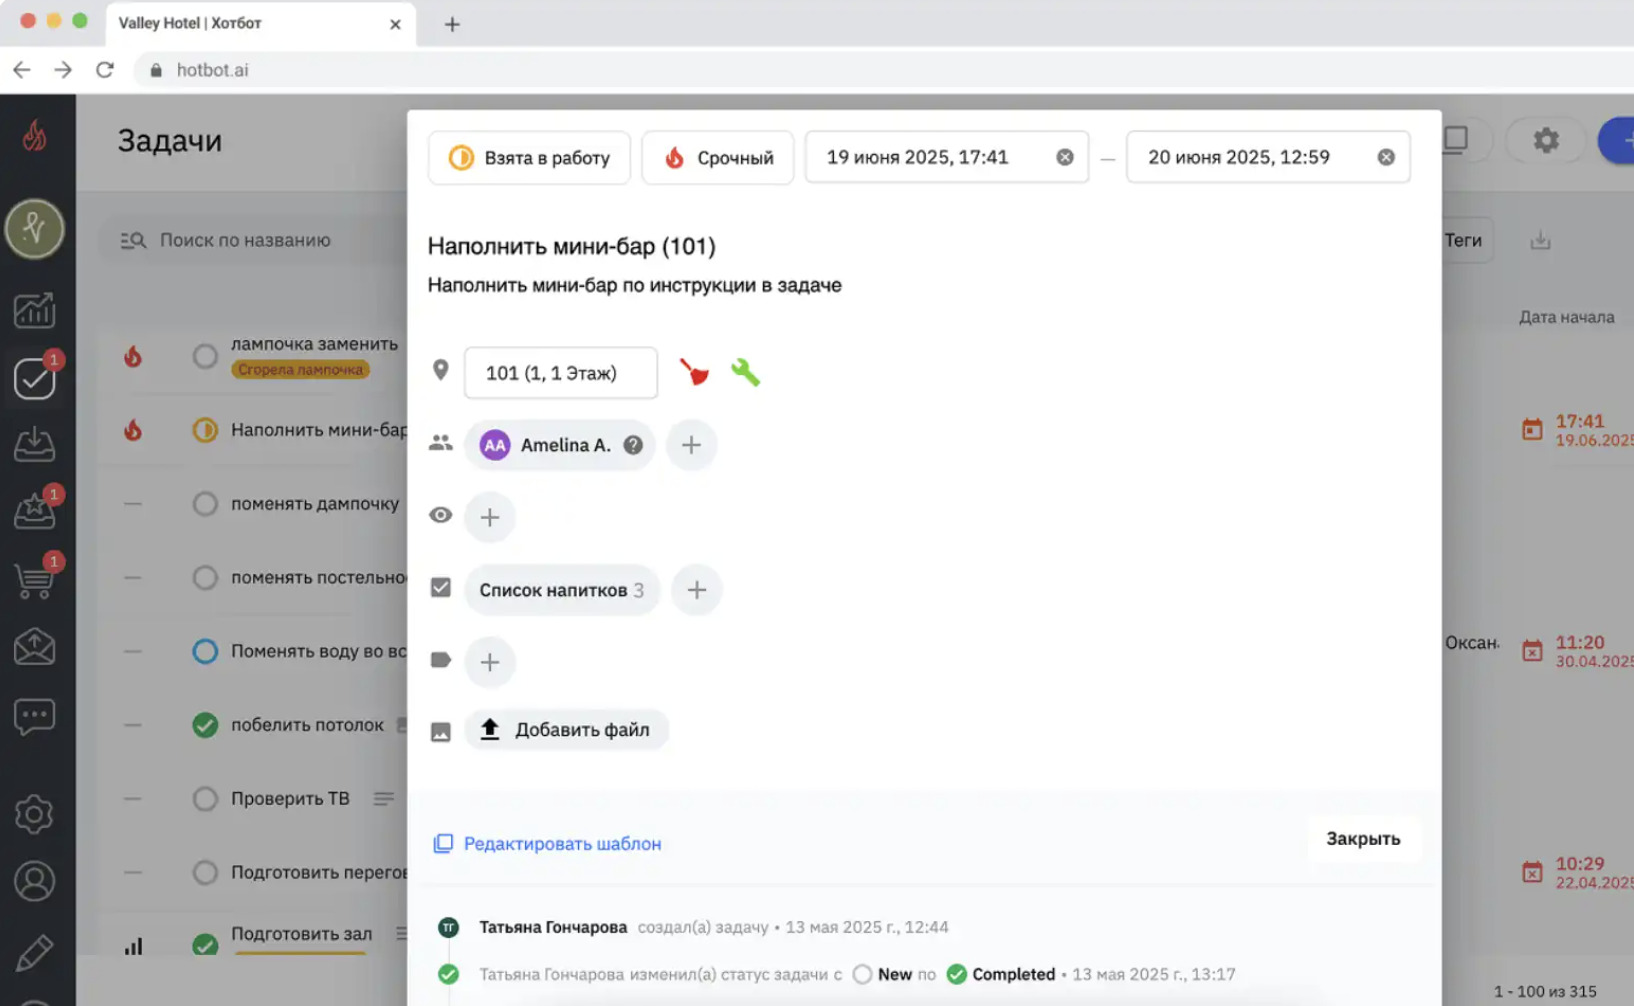
Task: Open the analytics chart icon in sidebar
Action: point(34,311)
